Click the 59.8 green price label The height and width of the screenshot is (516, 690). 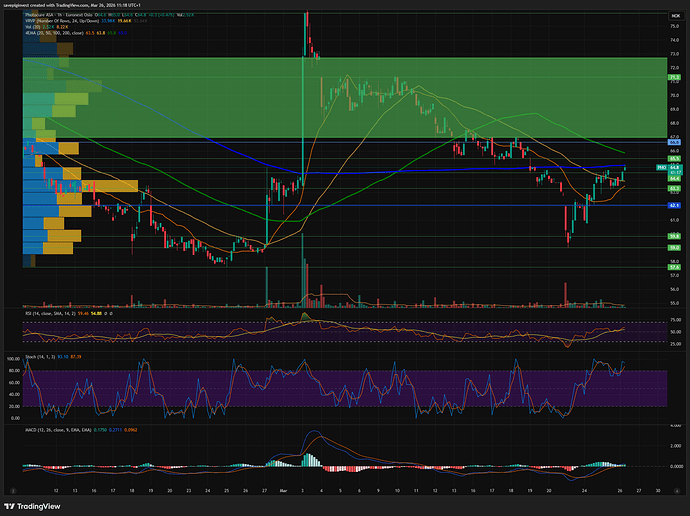[675, 237]
